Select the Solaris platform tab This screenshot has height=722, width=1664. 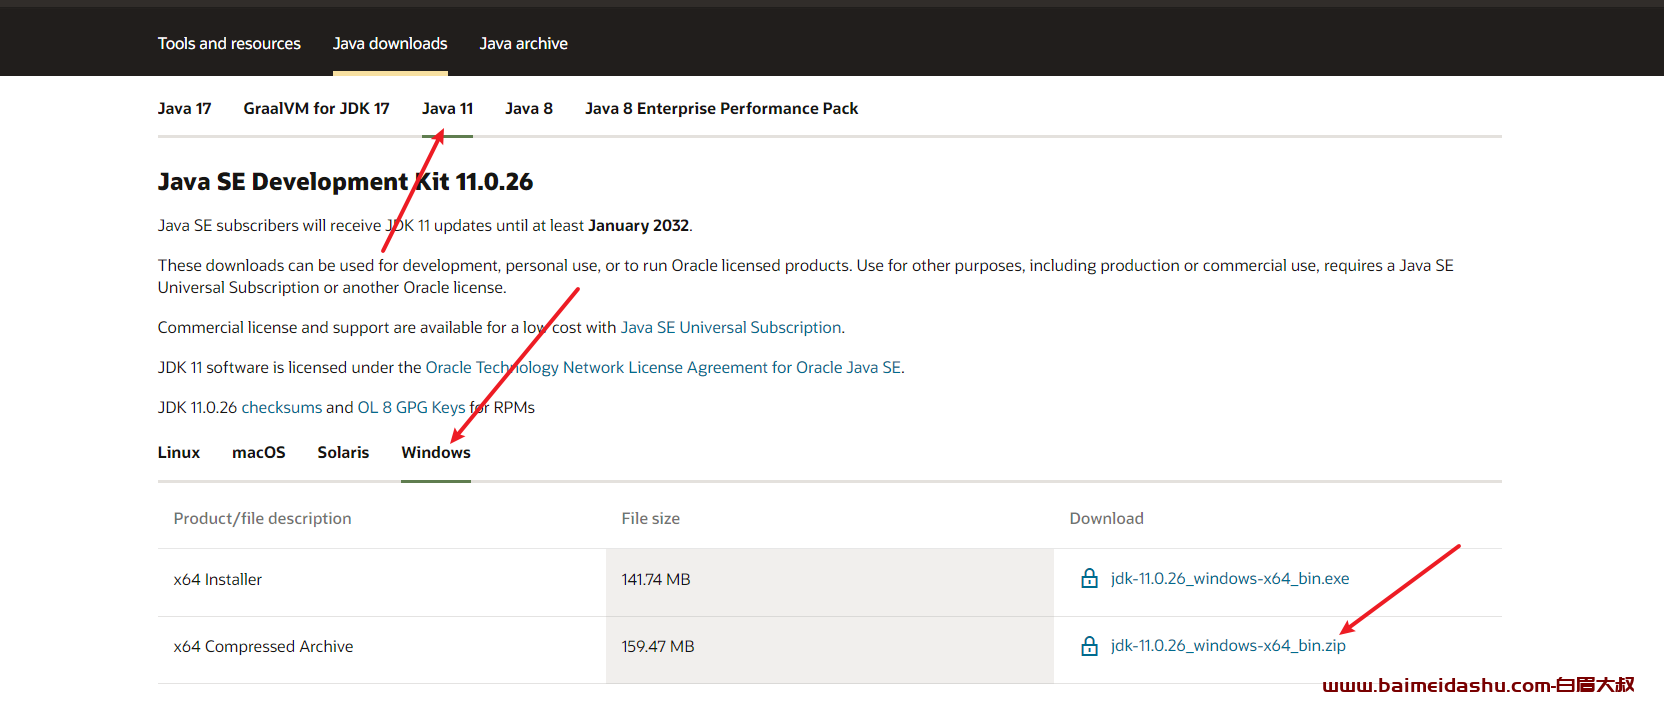343,452
